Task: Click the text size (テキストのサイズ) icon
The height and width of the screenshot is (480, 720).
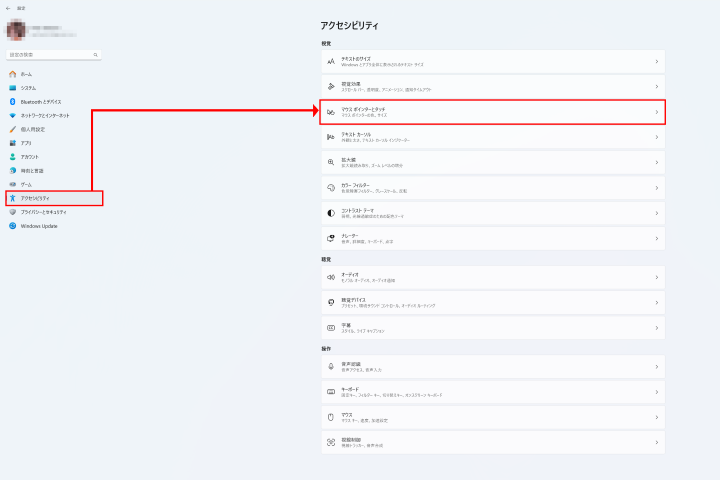Action: coord(330,61)
